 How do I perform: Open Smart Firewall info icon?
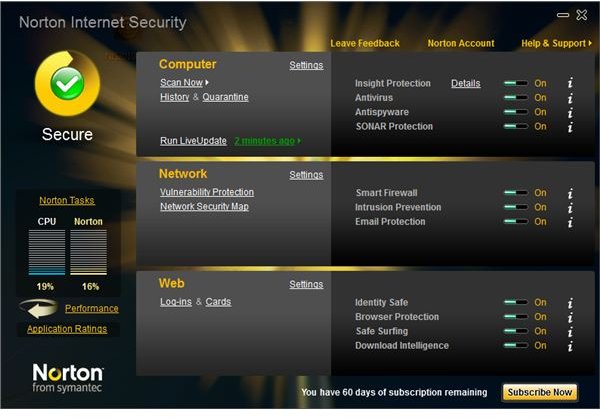pos(570,193)
